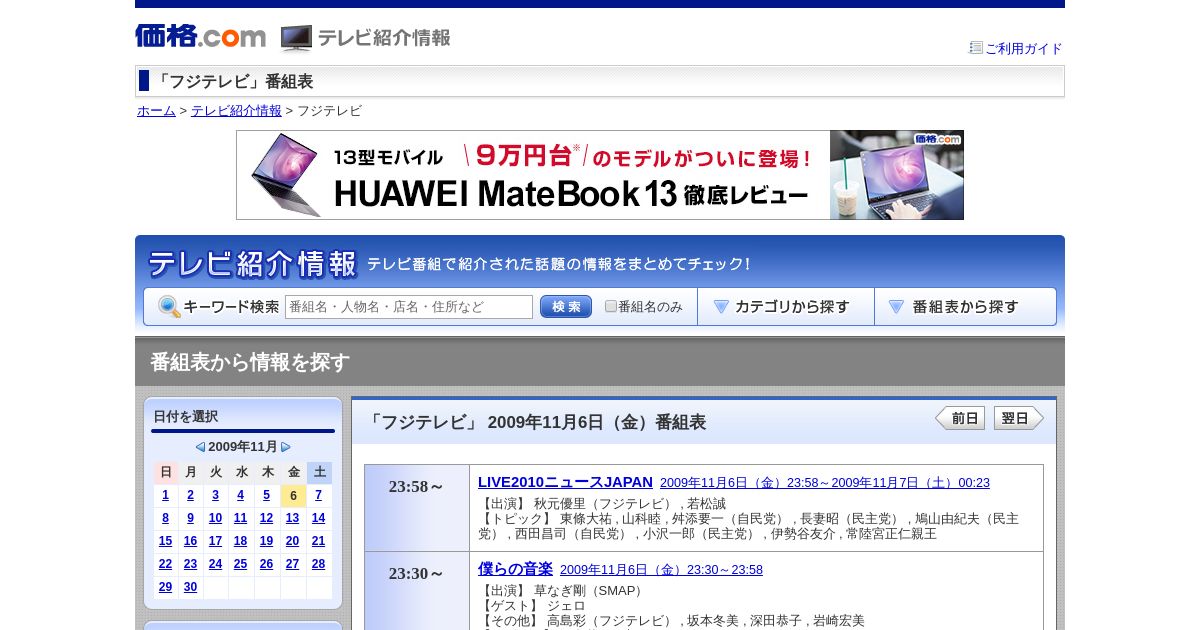Select November 30 in calendar
This screenshot has height=630, width=1200.
tap(191, 587)
